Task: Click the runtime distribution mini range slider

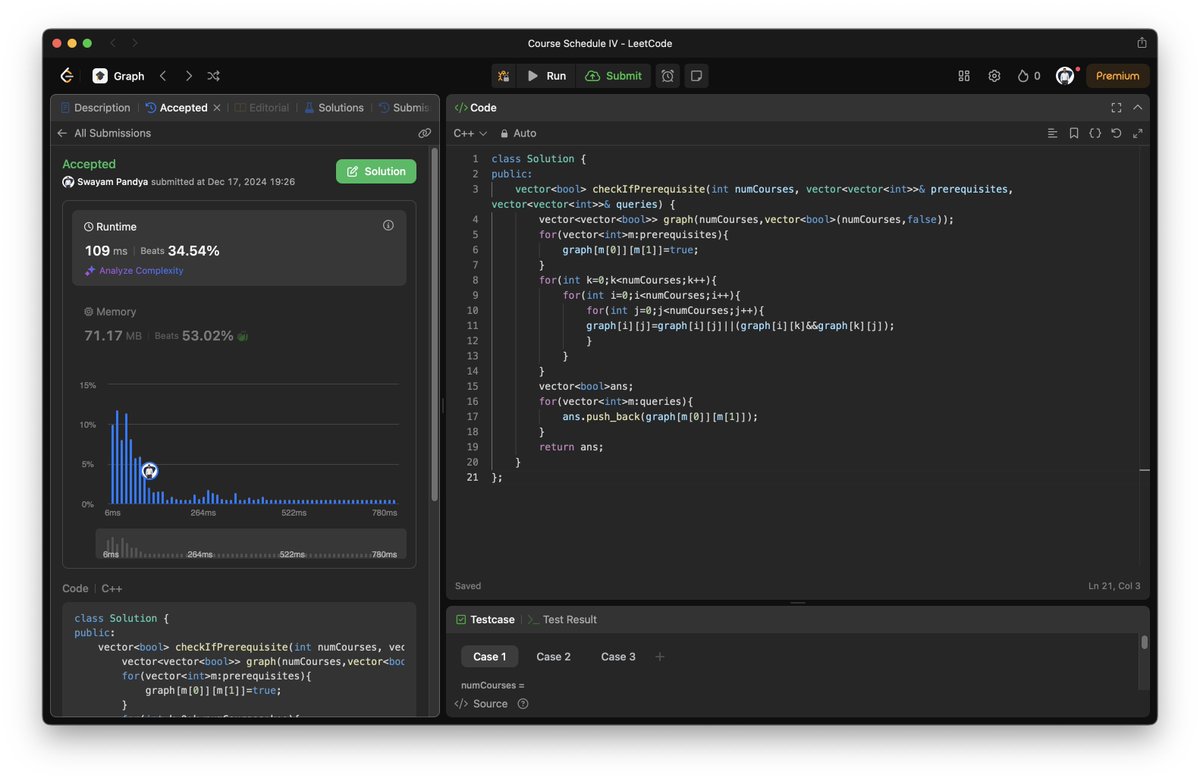Action: point(251,544)
